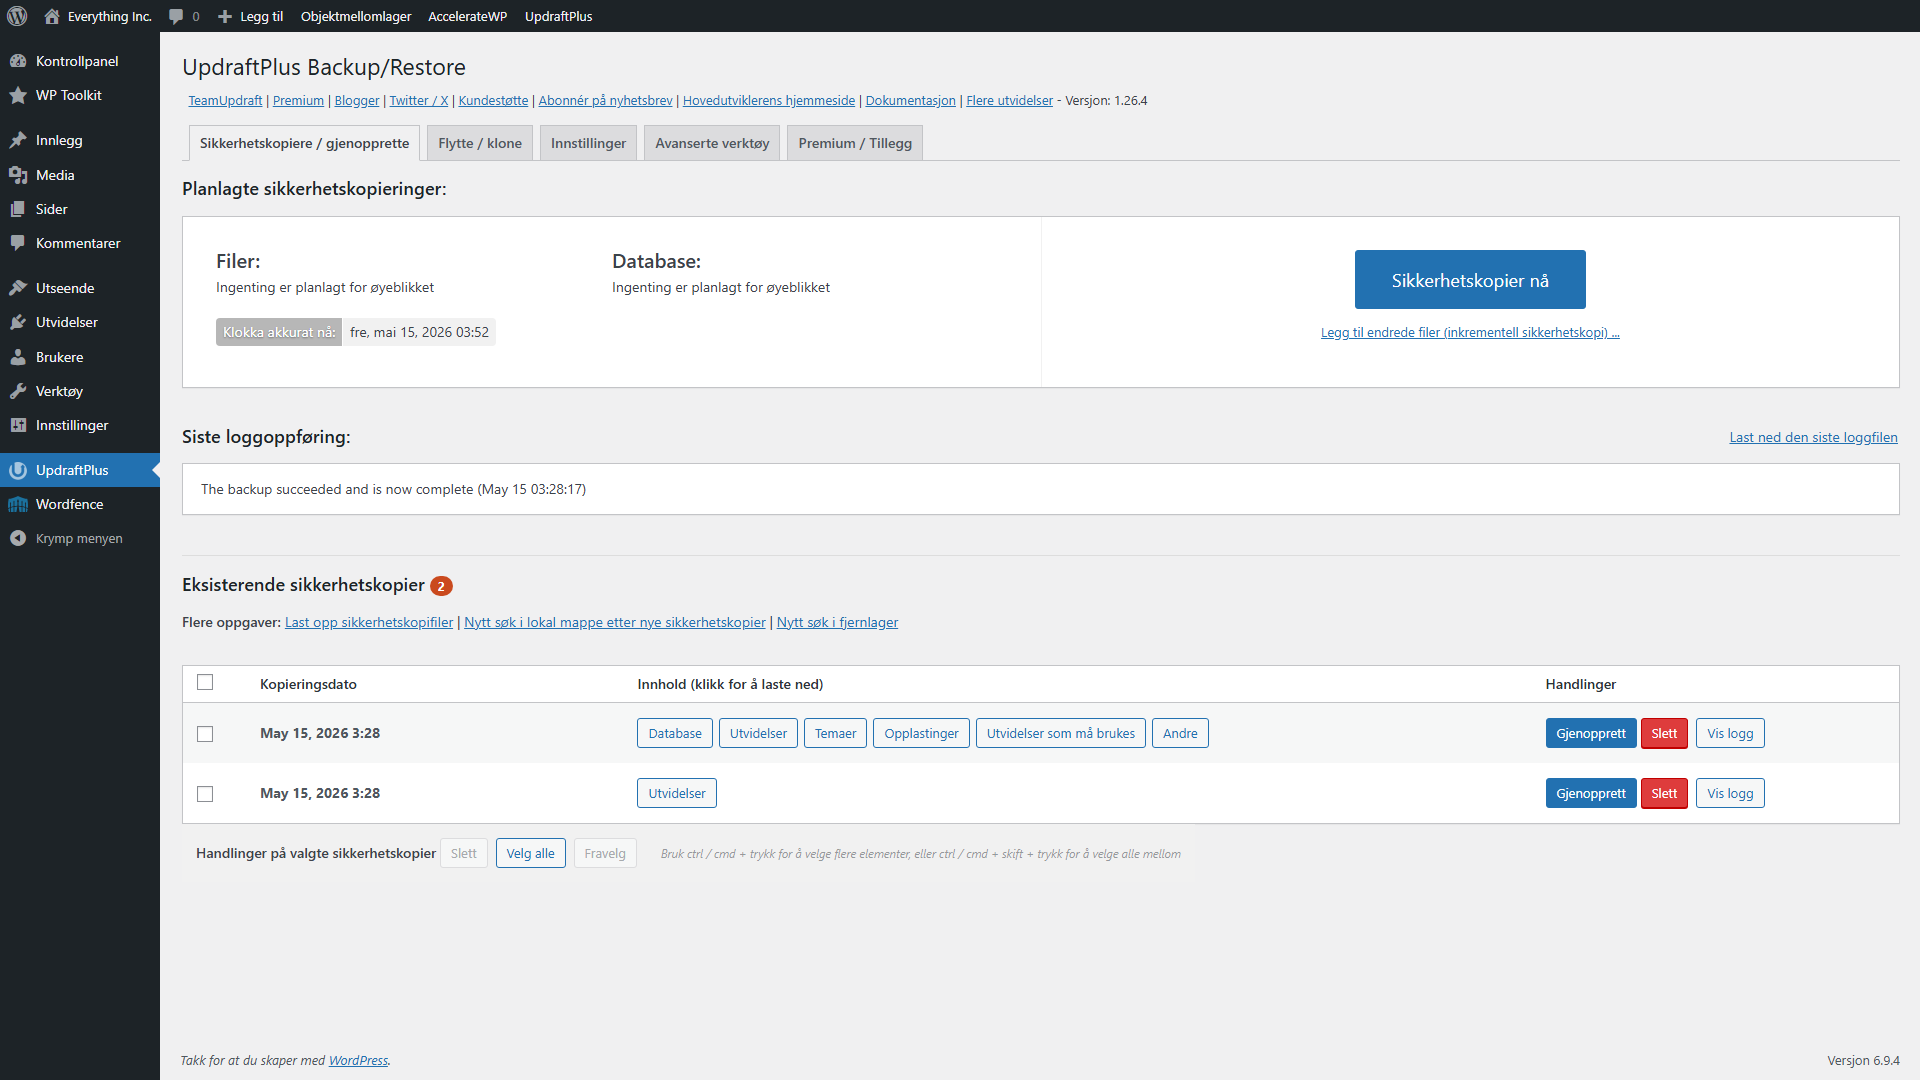Image resolution: width=1920 pixels, height=1080 pixels.
Task: Click the UpdraftPlus logo icon in sidebar
Action: (x=18, y=470)
